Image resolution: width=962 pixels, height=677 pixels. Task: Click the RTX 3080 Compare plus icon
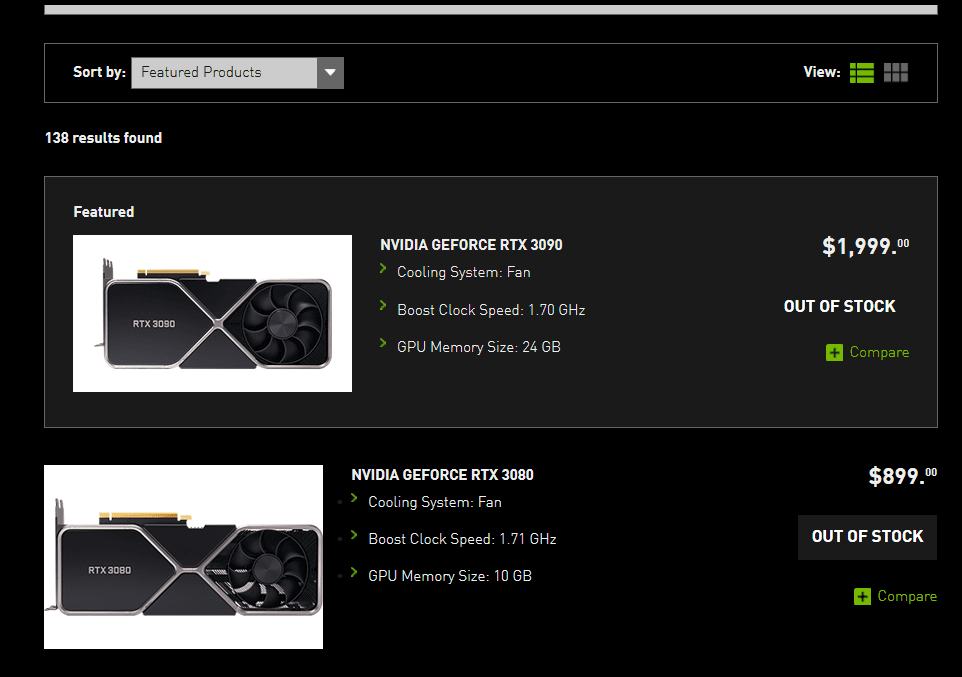tap(862, 596)
